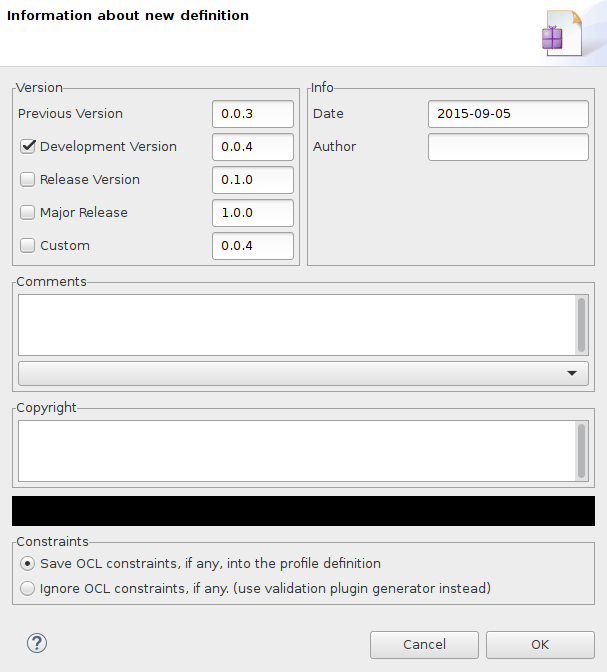The height and width of the screenshot is (672, 607).
Task: Focus the Author text field
Action: coord(508,147)
